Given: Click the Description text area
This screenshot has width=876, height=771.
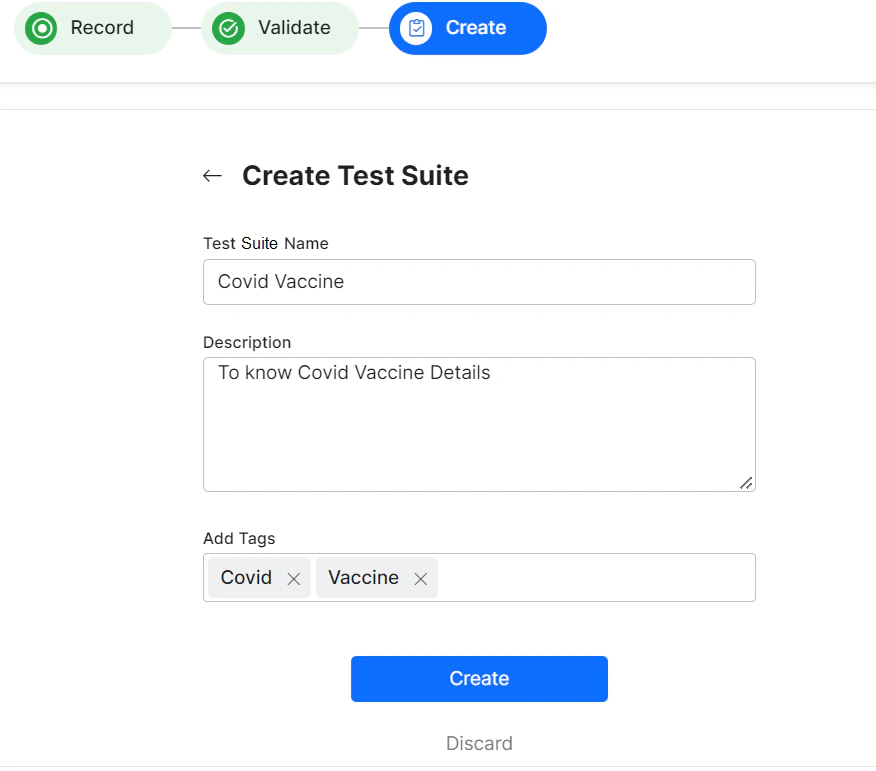Looking at the screenshot, I should (479, 424).
